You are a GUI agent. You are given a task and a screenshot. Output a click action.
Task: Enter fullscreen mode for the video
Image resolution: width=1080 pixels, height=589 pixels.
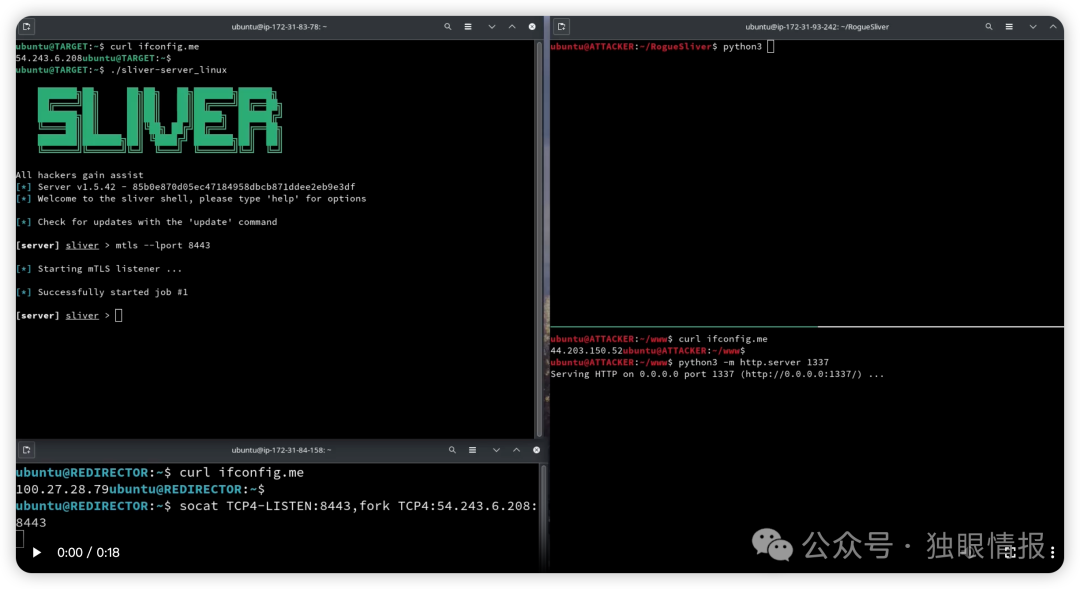coord(1010,552)
